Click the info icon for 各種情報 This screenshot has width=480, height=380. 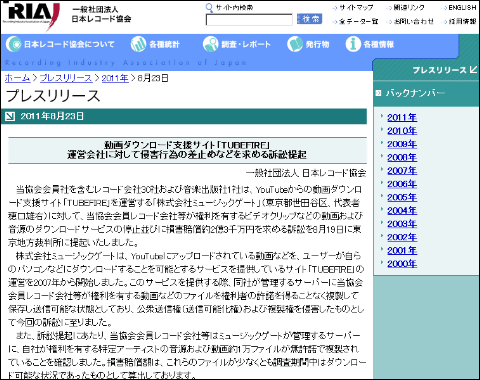coord(353,44)
